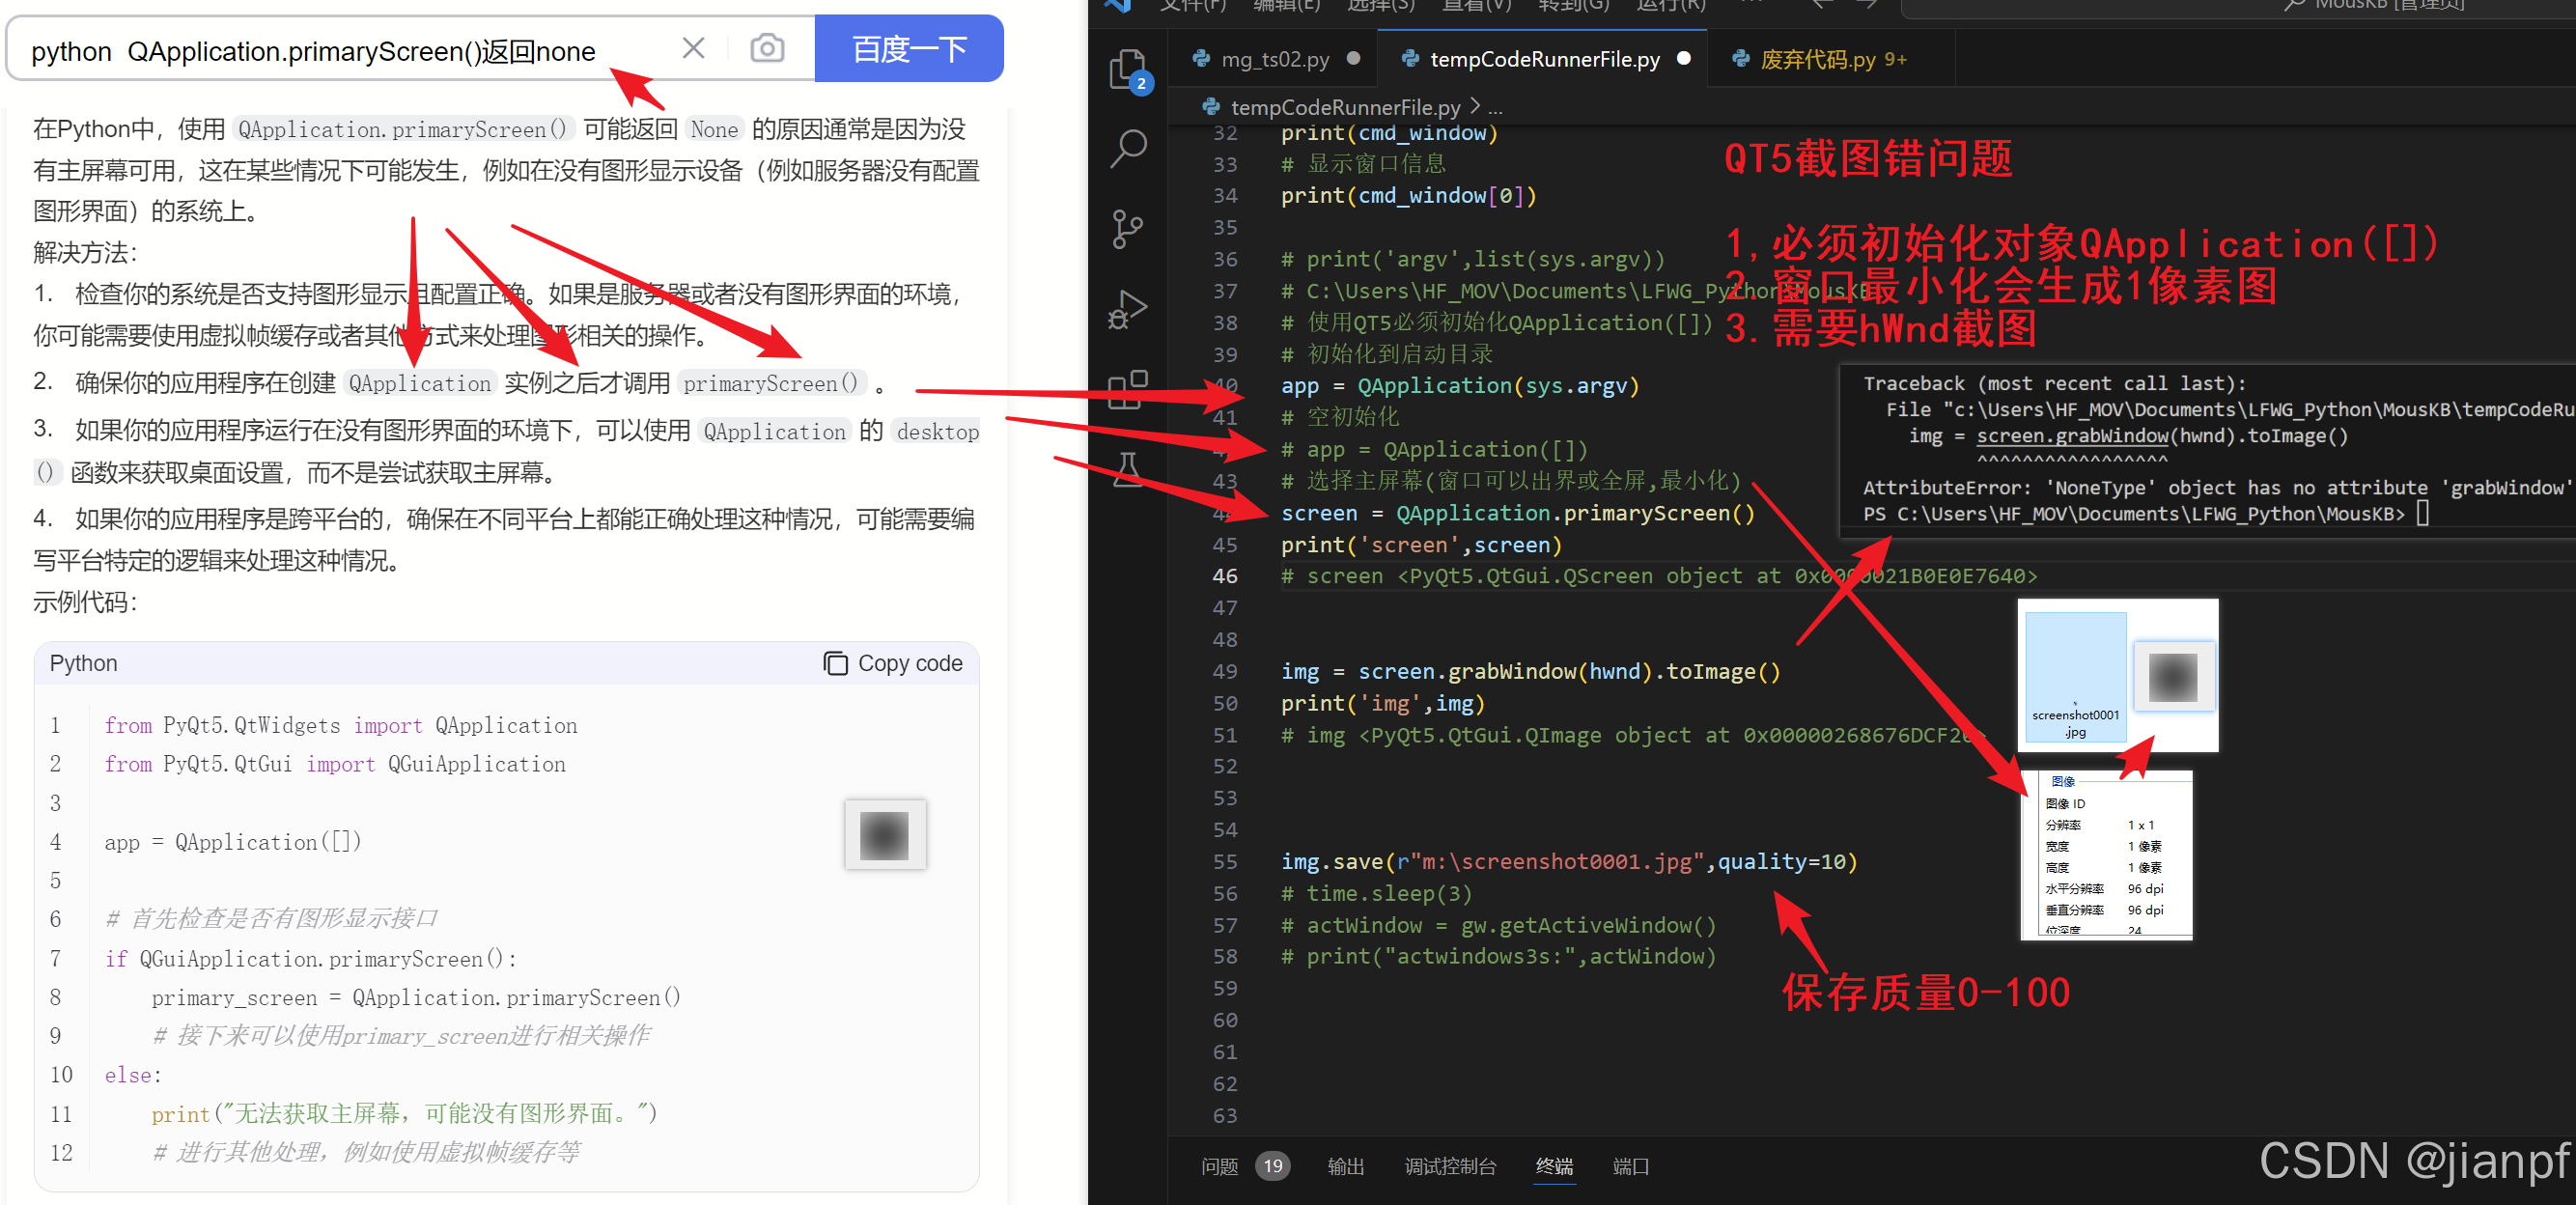
Task: Click the camera image search icon
Action: pyautogui.click(x=766, y=48)
